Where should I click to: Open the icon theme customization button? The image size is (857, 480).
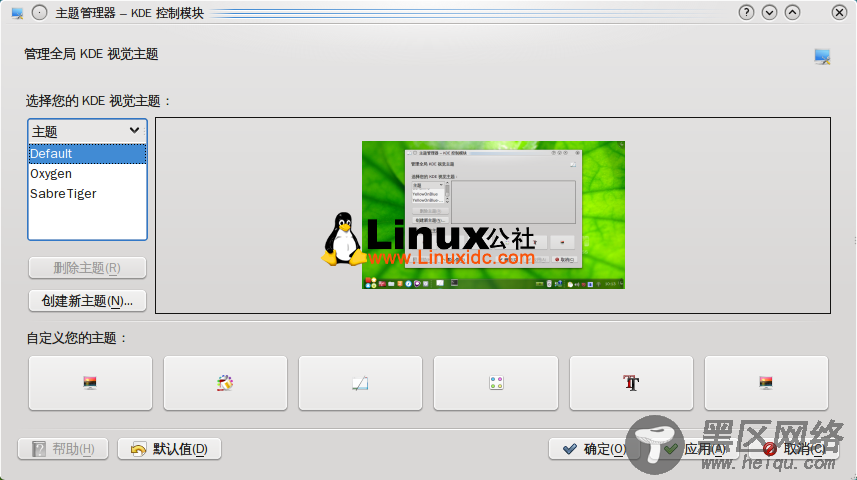[x=496, y=383]
